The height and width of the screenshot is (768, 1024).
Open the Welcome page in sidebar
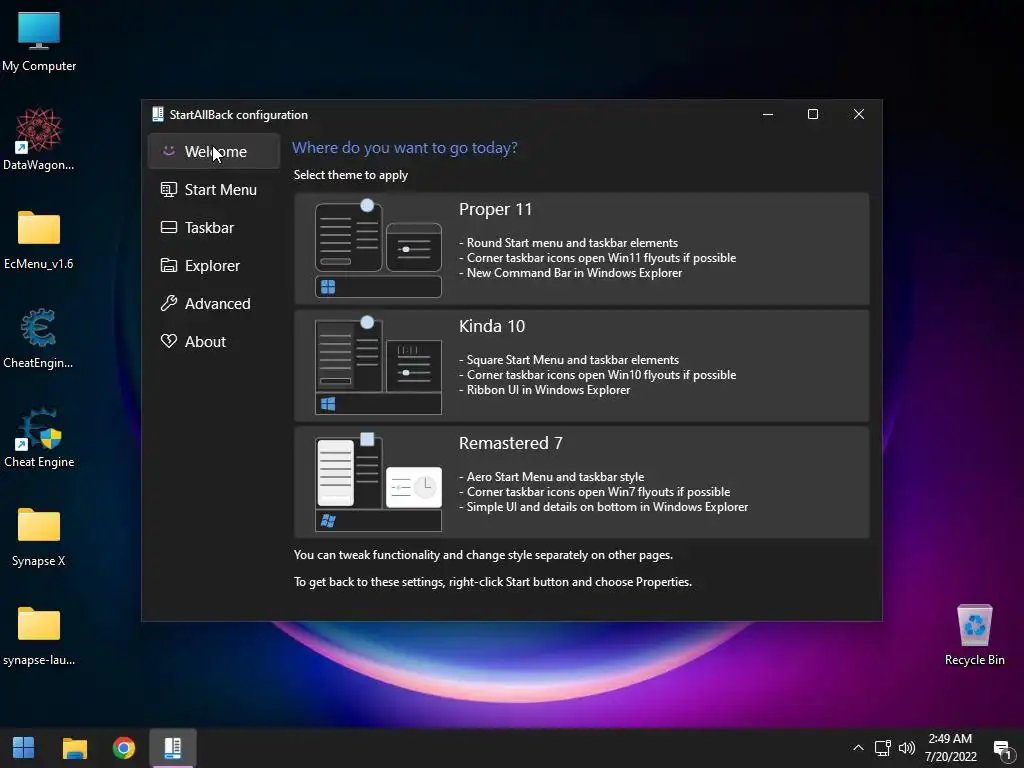pos(214,152)
